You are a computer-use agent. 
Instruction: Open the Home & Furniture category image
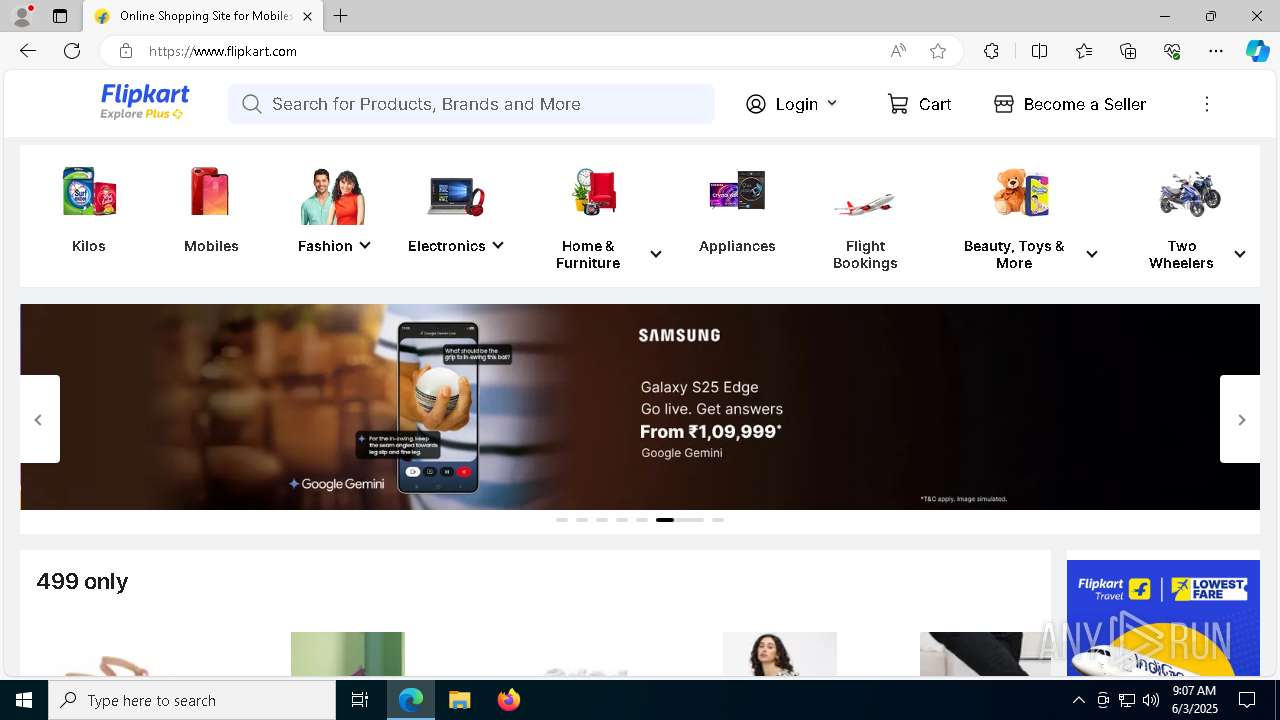(595, 192)
